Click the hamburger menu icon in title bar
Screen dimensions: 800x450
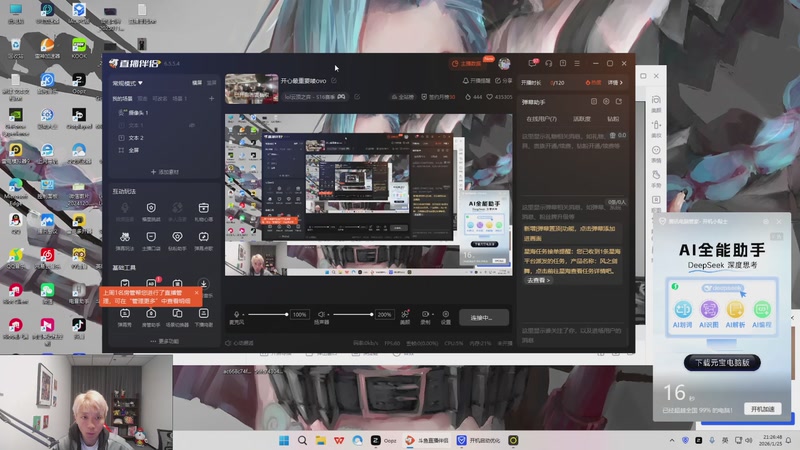coord(577,63)
